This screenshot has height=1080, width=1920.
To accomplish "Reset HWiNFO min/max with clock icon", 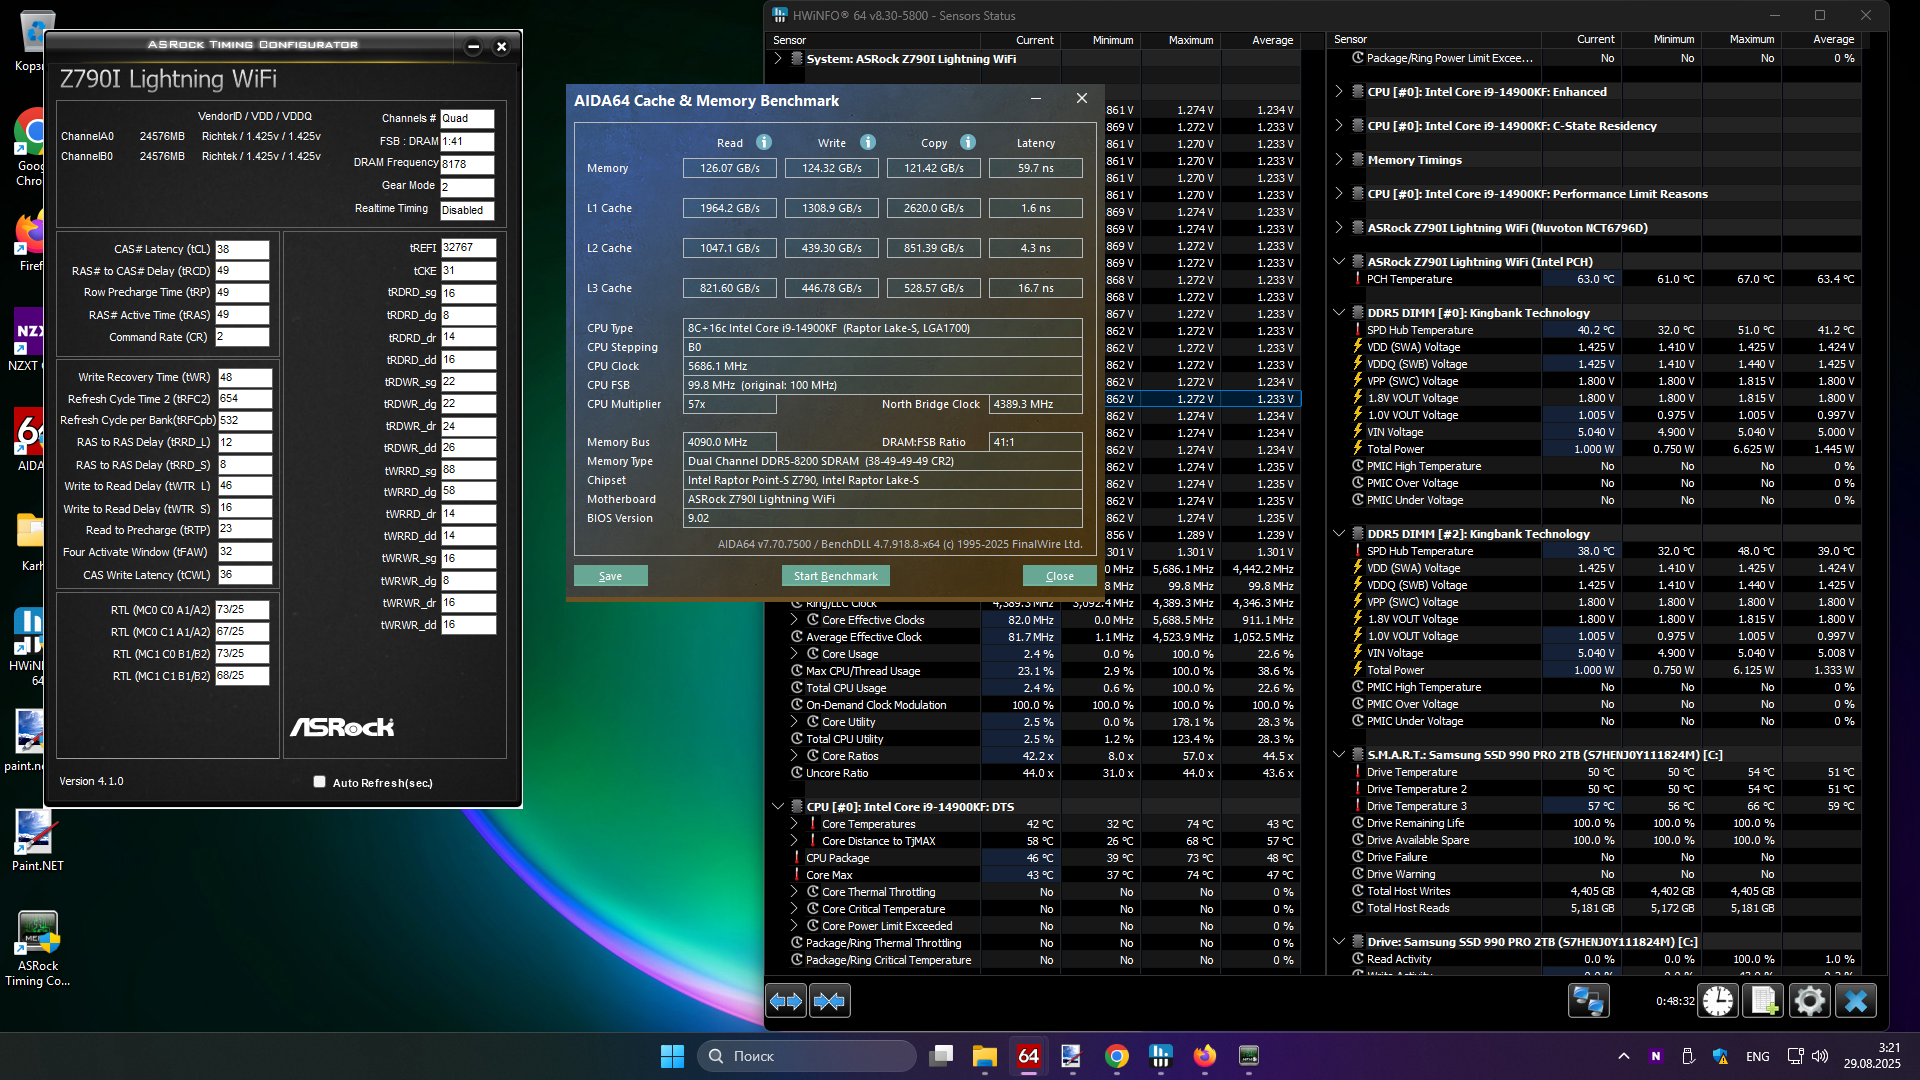I will click(x=1718, y=1001).
